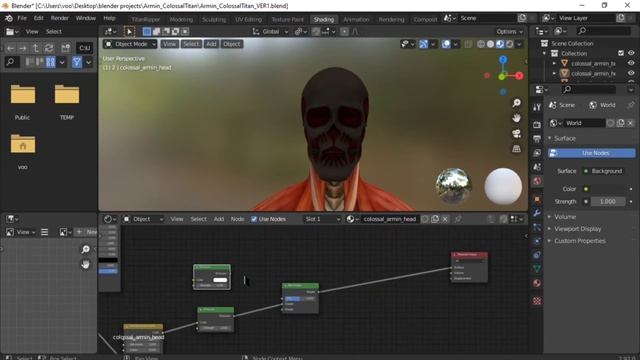Click the viewport Pan hand icon
The height and width of the screenshot is (360, 640).
pyautogui.click(x=517, y=118)
